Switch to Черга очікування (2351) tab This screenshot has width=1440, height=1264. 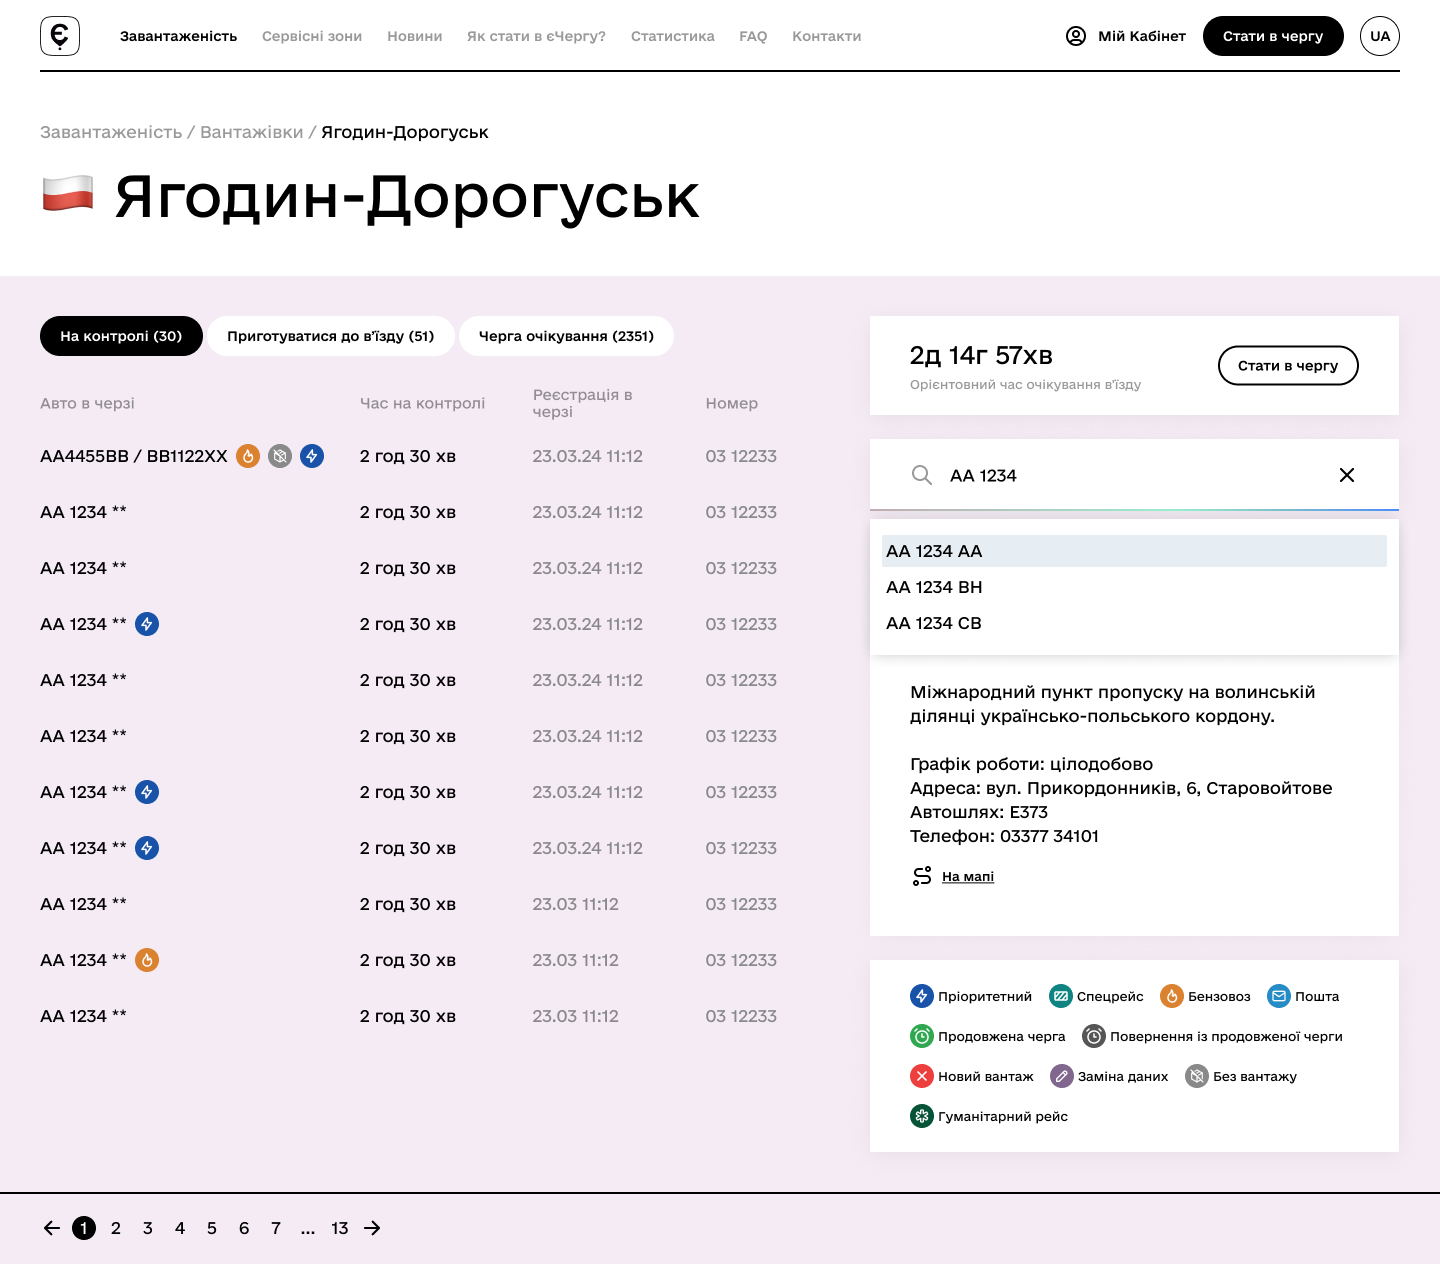point(566,336)
